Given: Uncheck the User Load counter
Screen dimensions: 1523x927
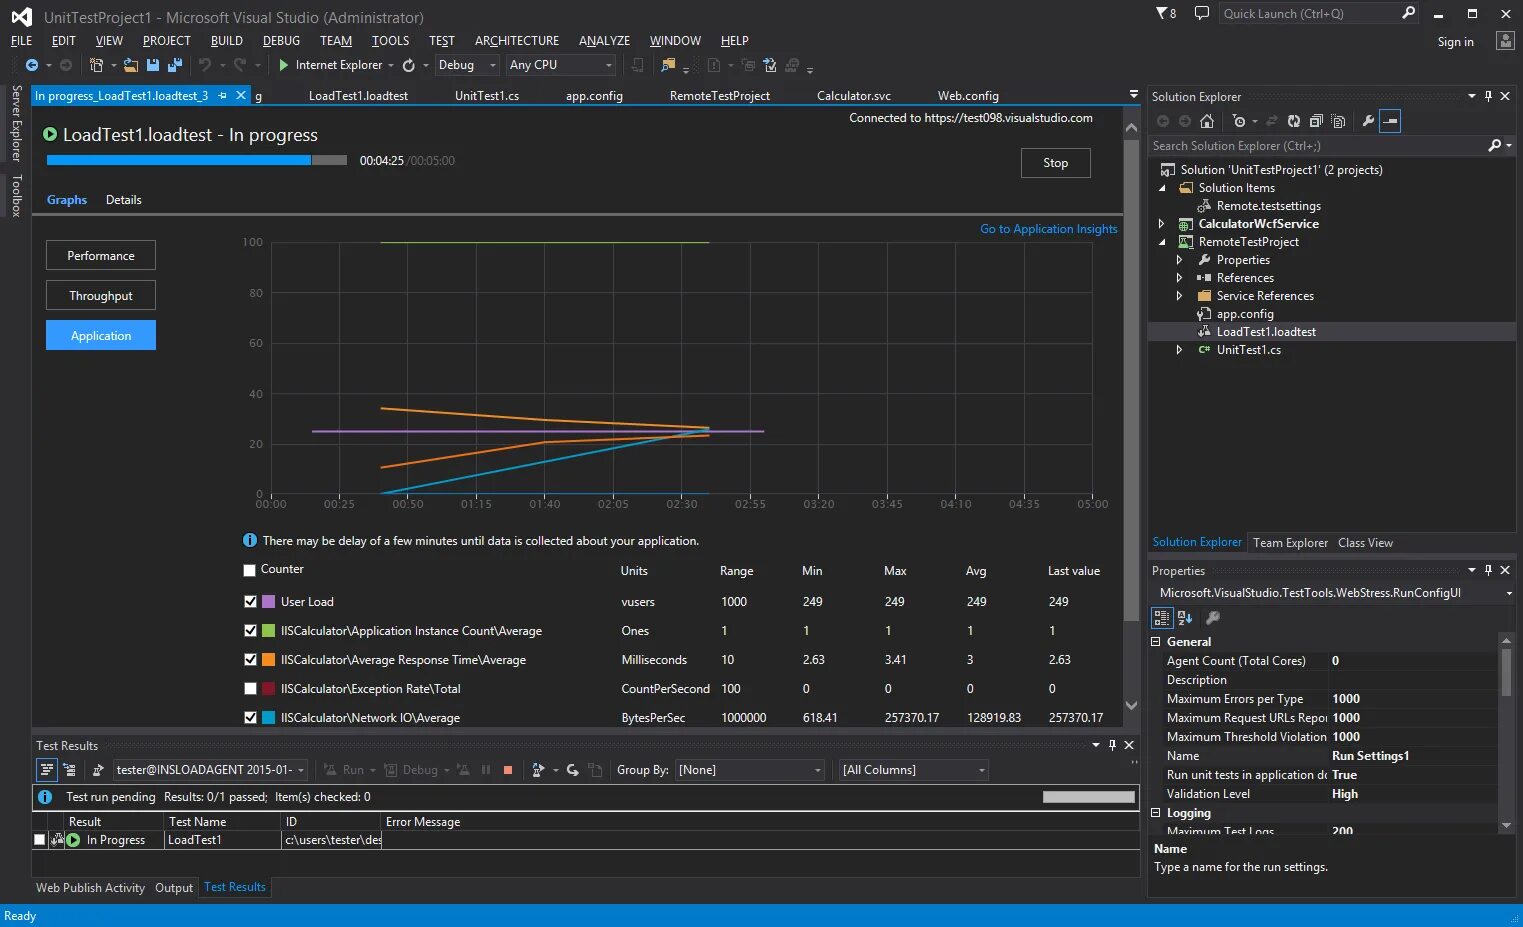Looking at the screenshot, I should [x=249, y=601].
